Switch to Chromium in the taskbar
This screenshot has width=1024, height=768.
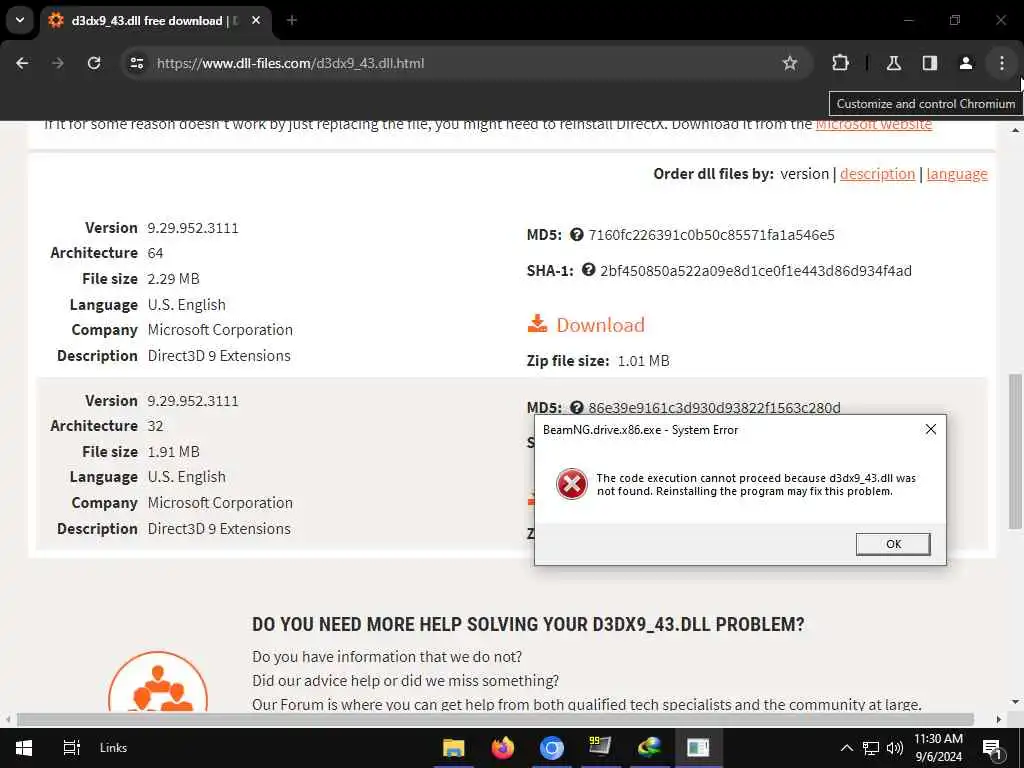[551, 748]
